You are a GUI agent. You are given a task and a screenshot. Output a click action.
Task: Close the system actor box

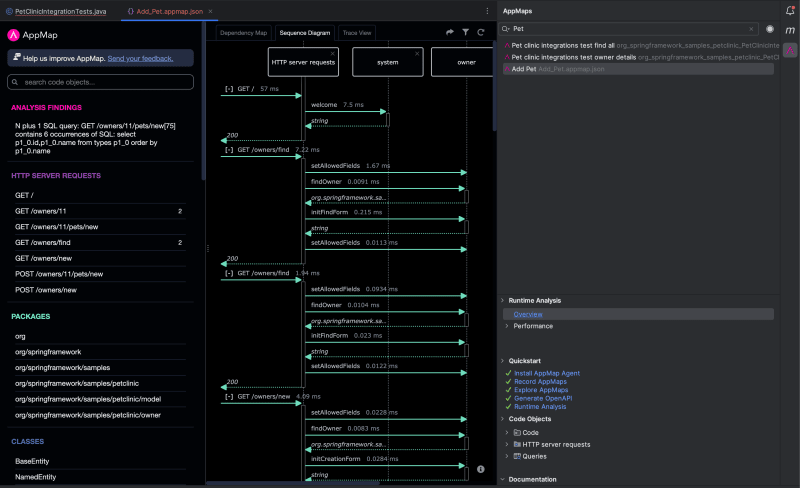click(x=417, y=53)
